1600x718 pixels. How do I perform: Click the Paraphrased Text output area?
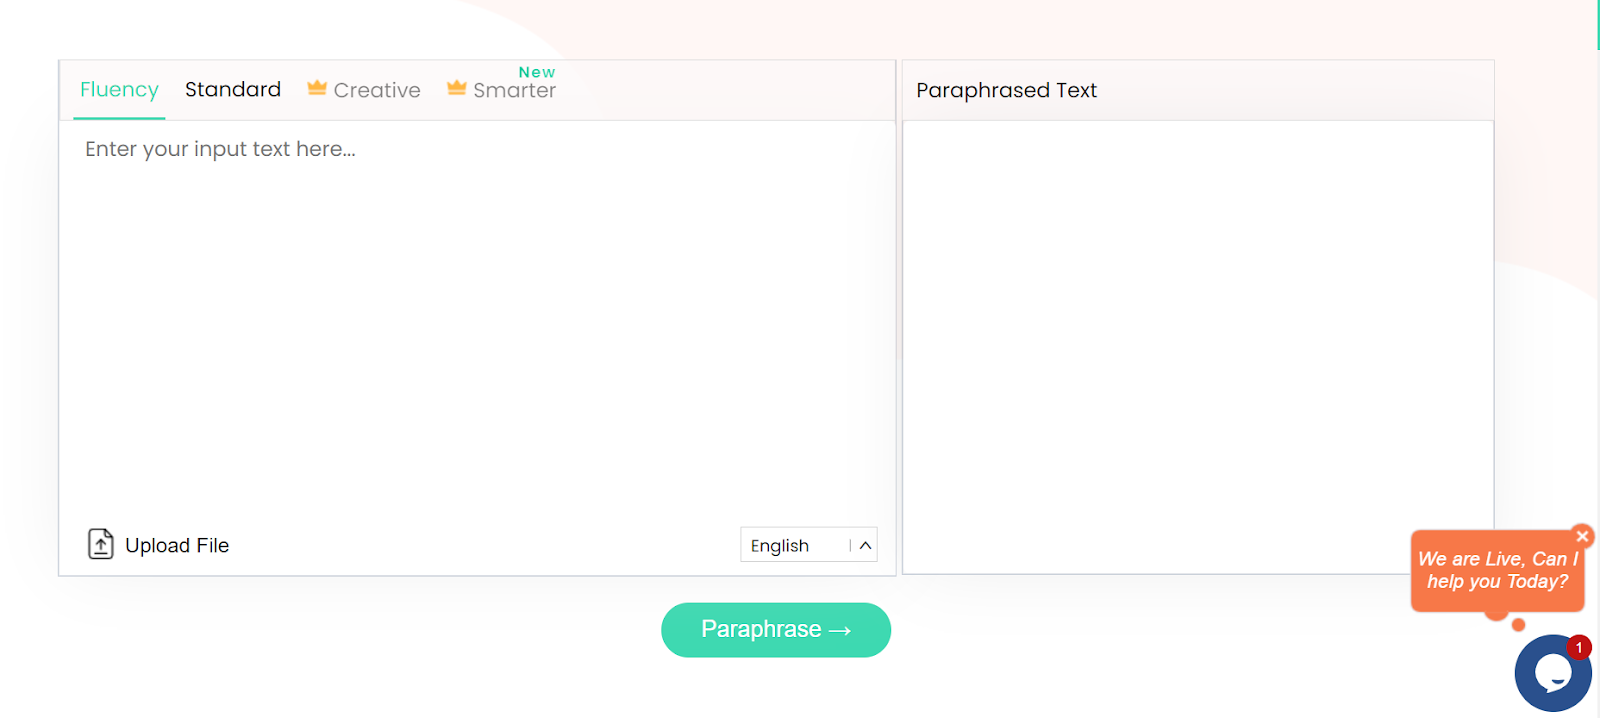coord(1198,347)
